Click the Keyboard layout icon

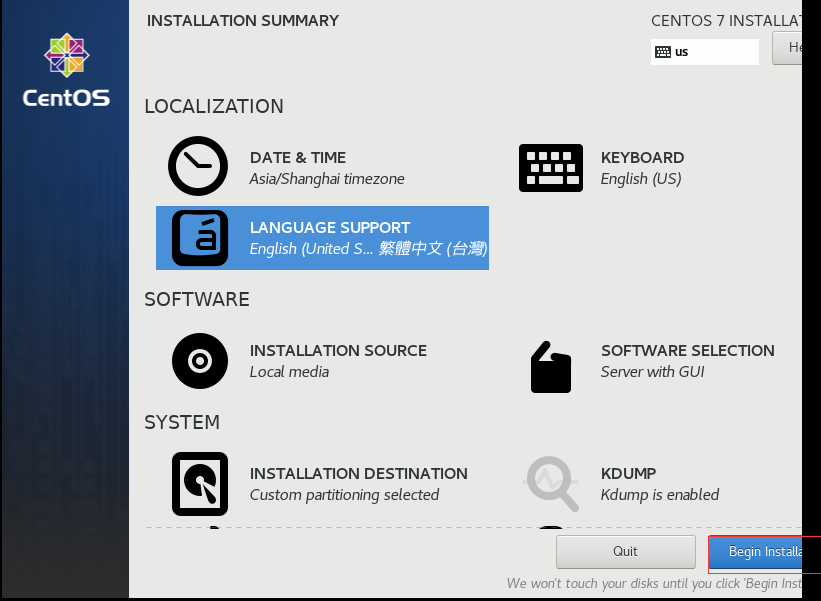click(x=551, y=168)
